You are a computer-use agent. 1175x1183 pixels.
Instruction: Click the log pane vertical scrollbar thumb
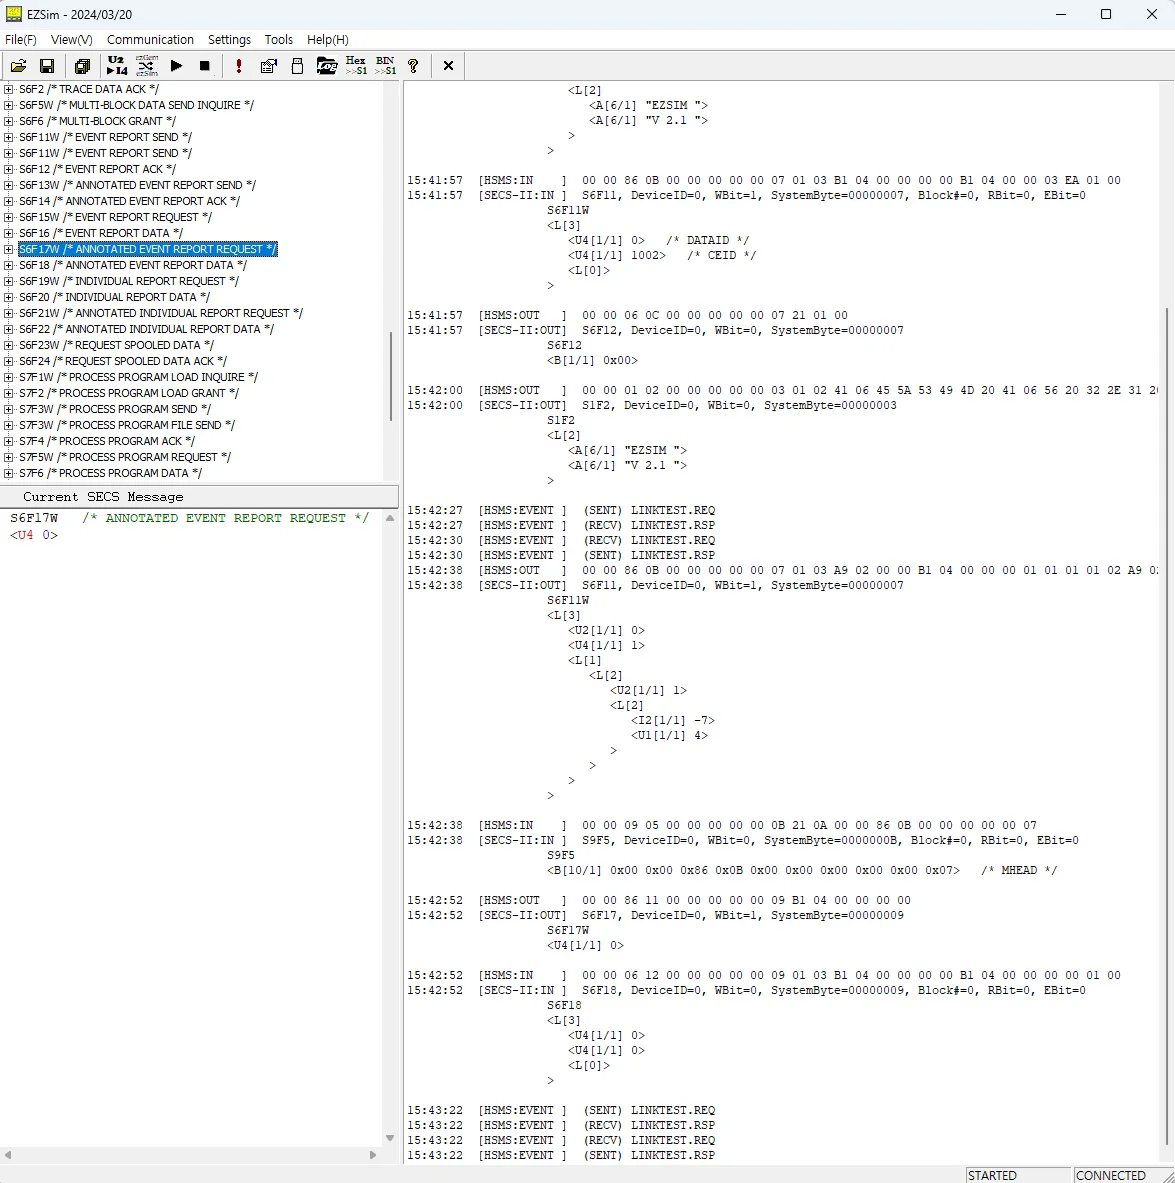pyautogui.click(x=1166, y=725)
